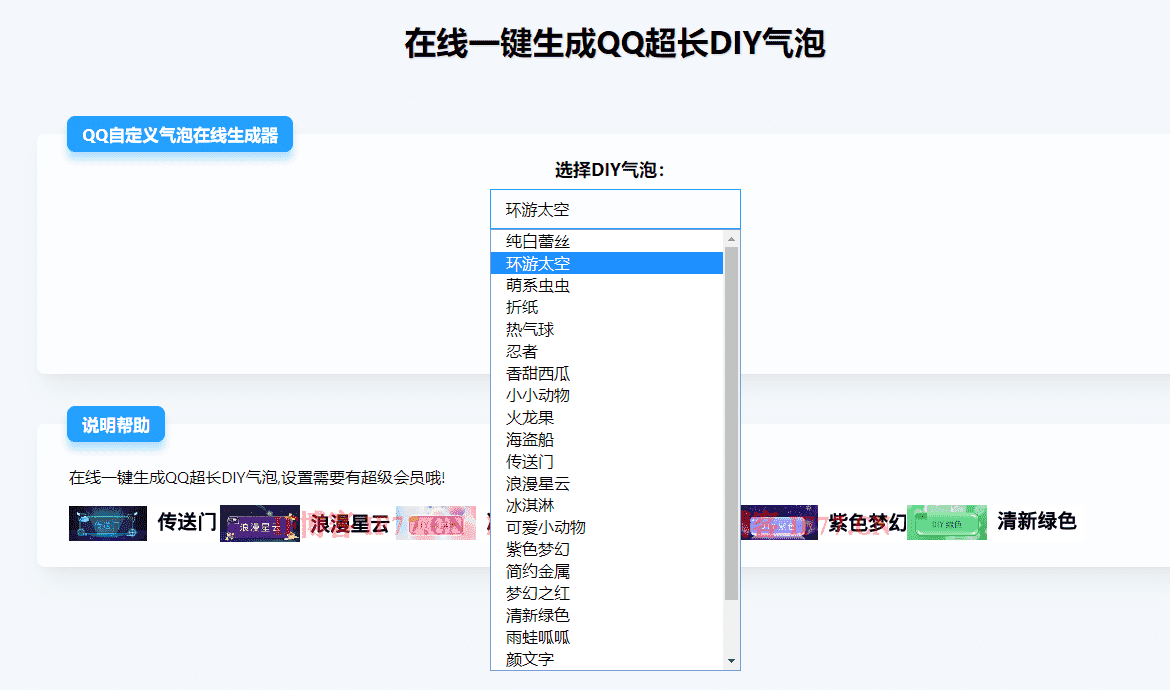
Task: Click the 传送门 caption in help section
Action: pyautogui.click(x=187, y=521)
